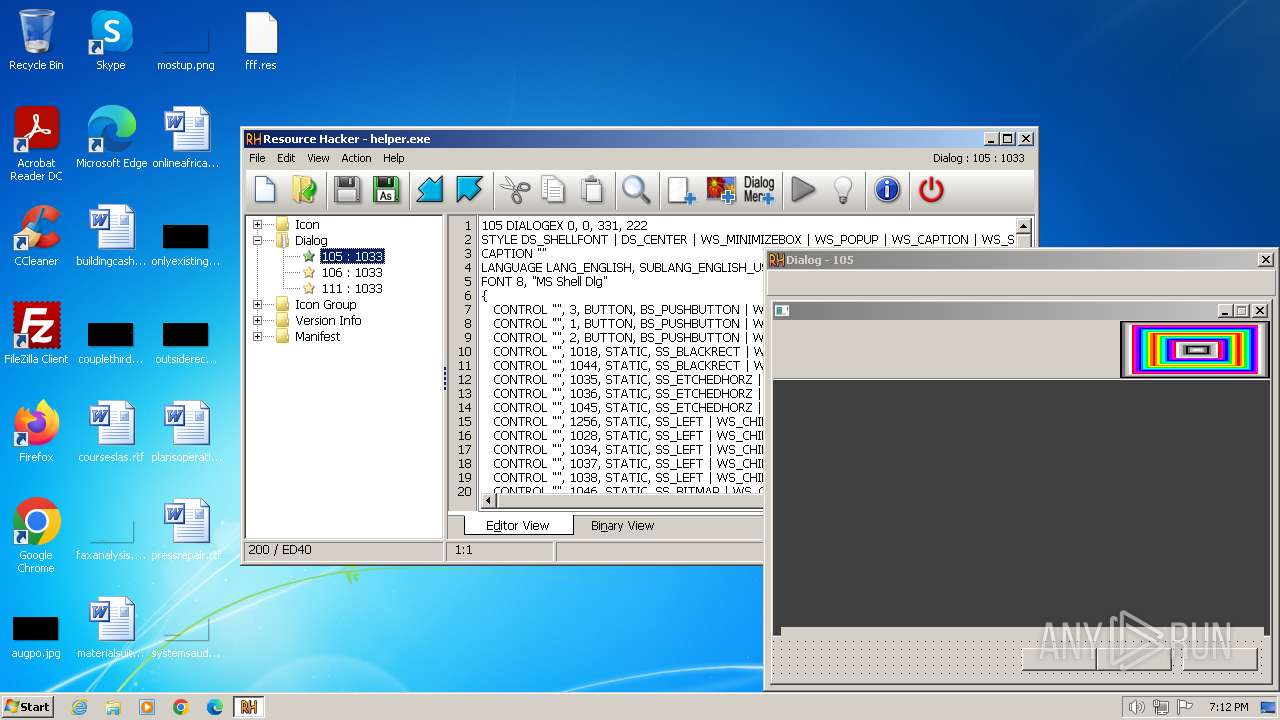The height and width of the screenshot is (720, 1280).
Task: Switch to the Editor View tab
Action: pyautogui.click(x=517, y=525)
